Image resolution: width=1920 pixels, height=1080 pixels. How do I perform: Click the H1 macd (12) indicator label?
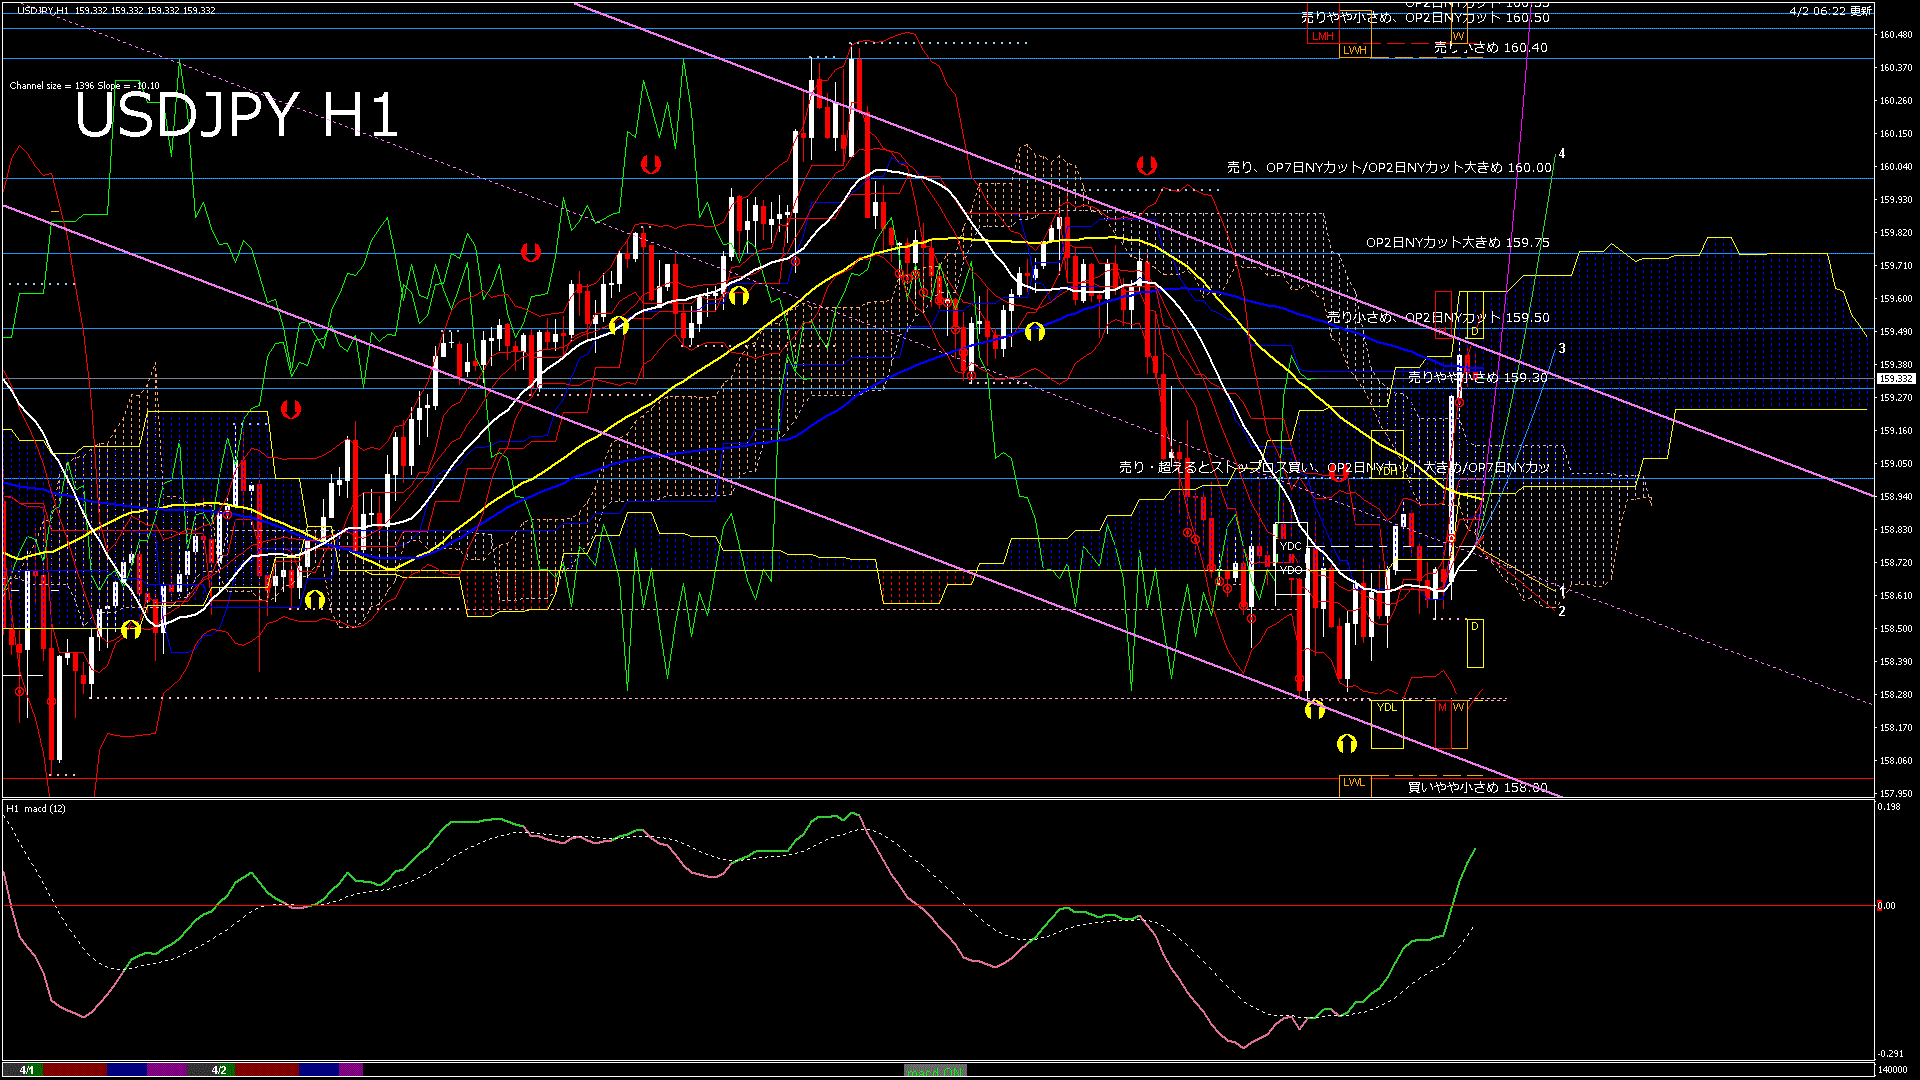tap(36, 808)
